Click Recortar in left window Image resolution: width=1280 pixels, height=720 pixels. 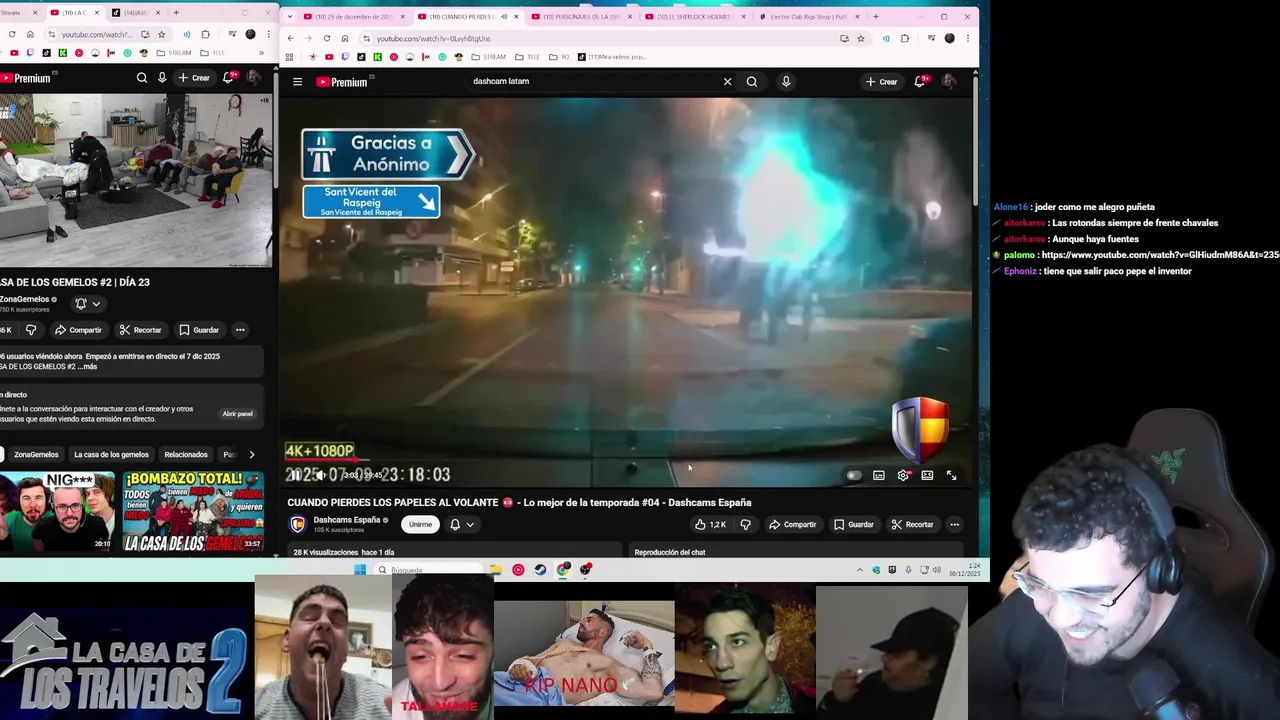[x=140, y=330]
